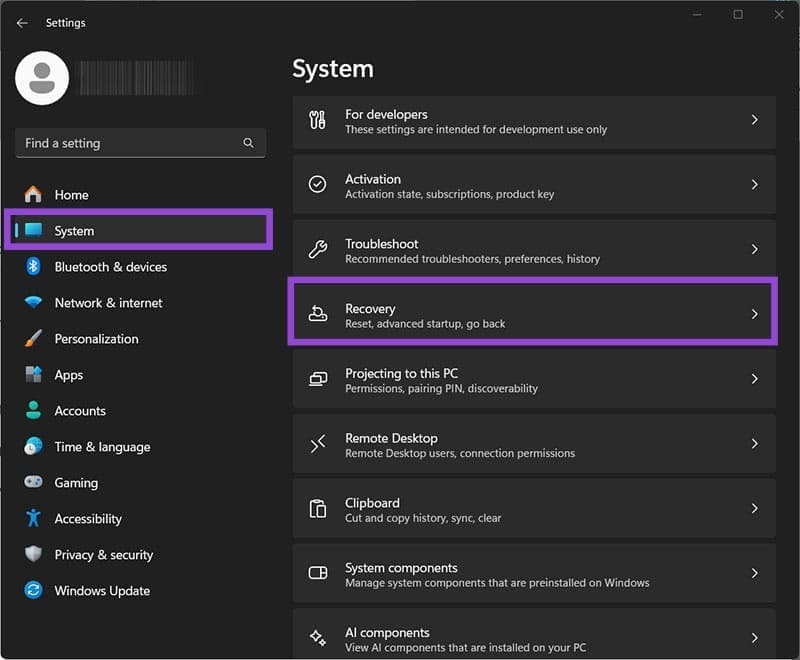The width and height of the screenshot is (800, 660).
Task: Expand the Recovery settings row chevron
Action: coord(754,315)
